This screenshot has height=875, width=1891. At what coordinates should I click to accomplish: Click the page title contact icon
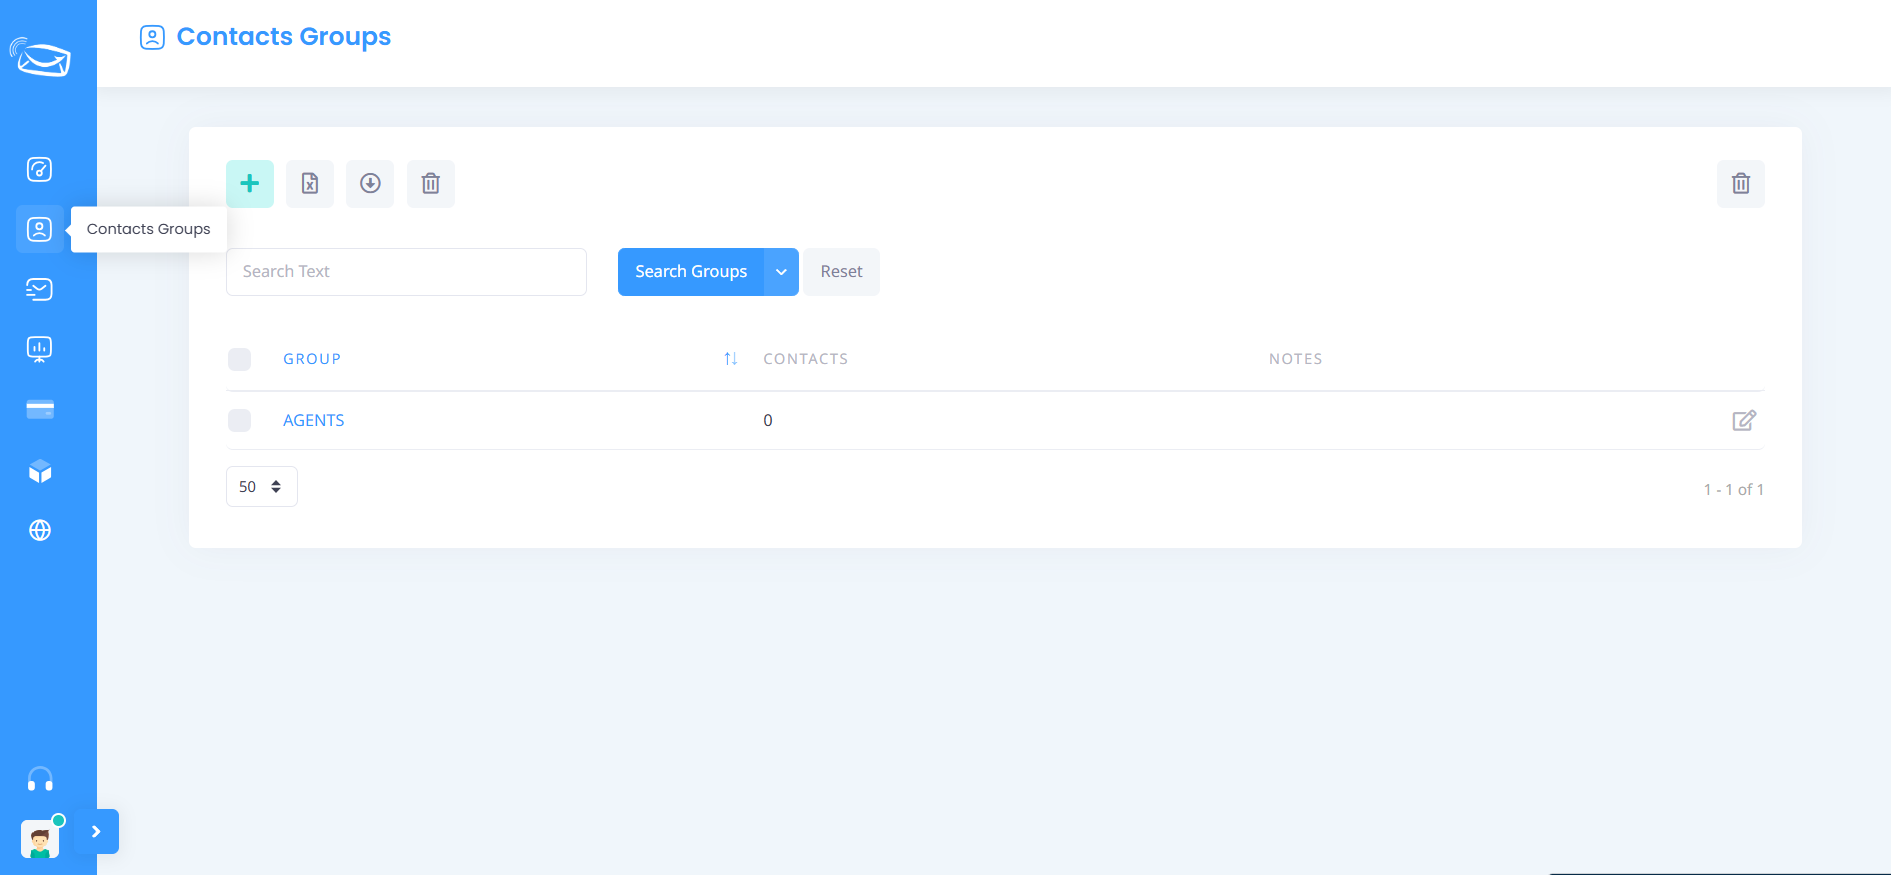152,38
